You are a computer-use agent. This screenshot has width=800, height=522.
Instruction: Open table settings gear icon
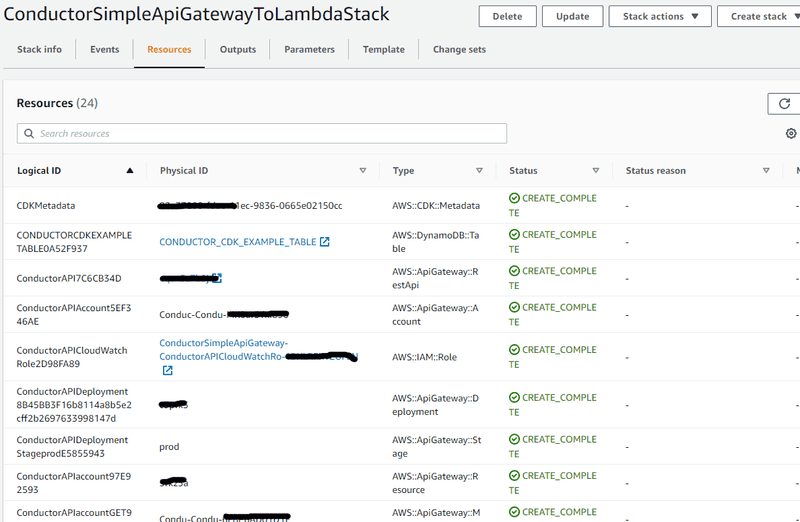tap(791, 133)
